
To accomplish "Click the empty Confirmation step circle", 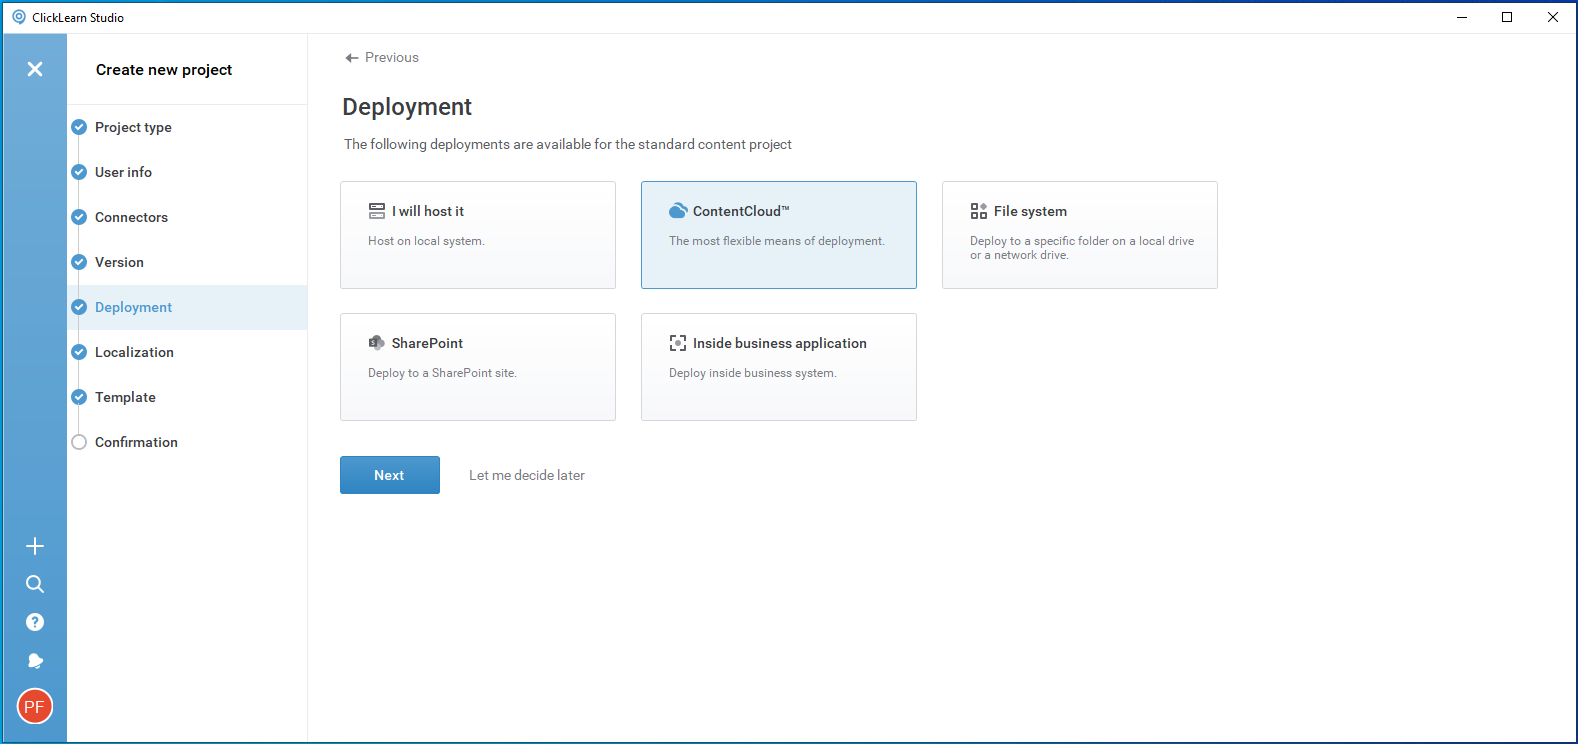I will click(x=79, y=442).
